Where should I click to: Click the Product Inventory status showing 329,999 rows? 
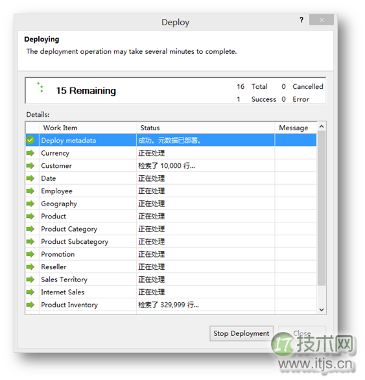tap(169, 305)
